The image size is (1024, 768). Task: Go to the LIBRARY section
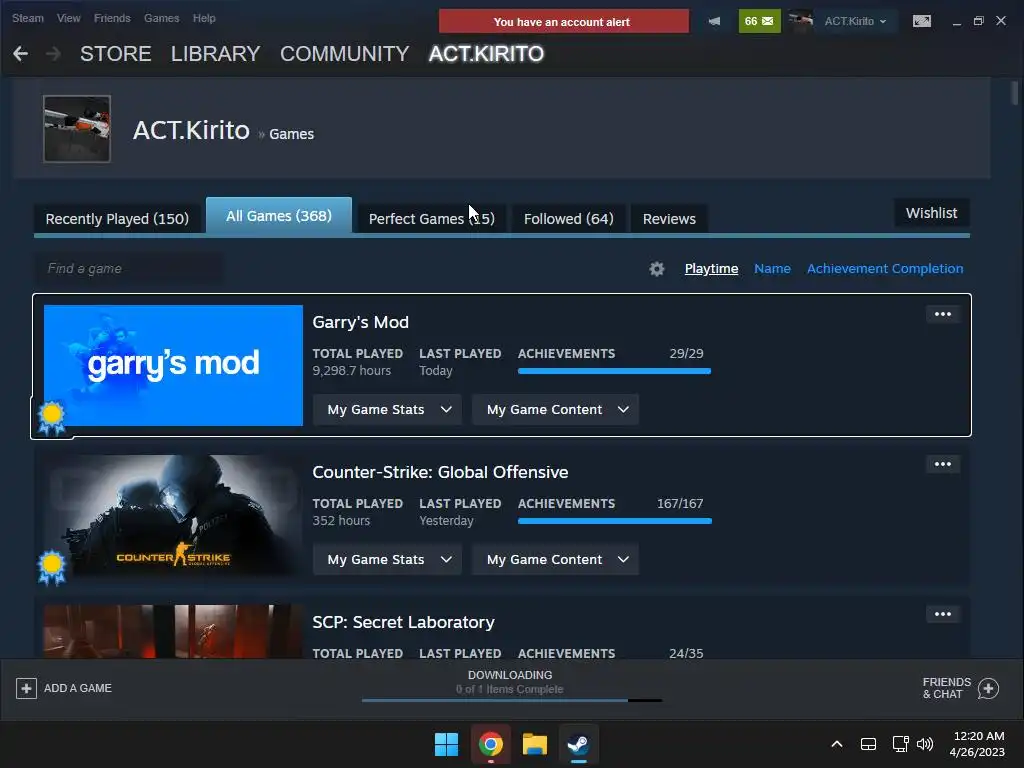216,54
